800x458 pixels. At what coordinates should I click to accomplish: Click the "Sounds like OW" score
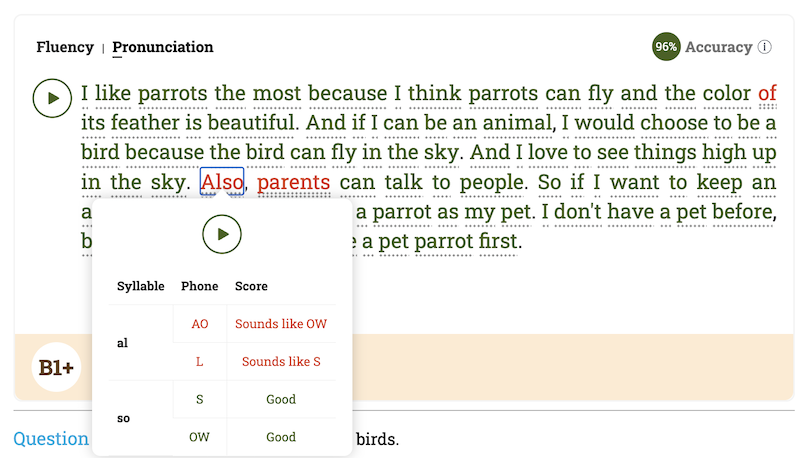click(x=281, y=324)
